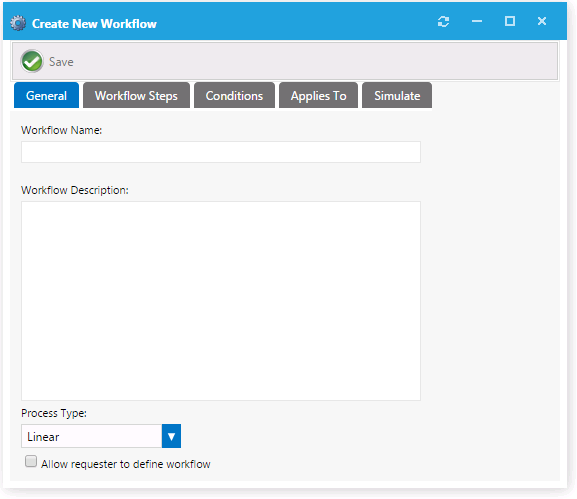Click the Save button label
This screenshot has height=499, width=577.
pyautogui.click(x=61, y=62)
